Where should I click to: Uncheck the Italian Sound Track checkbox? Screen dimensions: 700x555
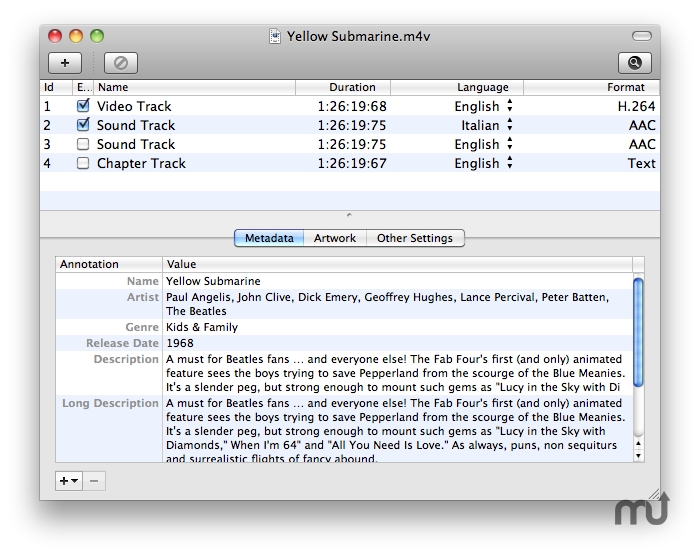pyautogui.click(x=83, y=125)
